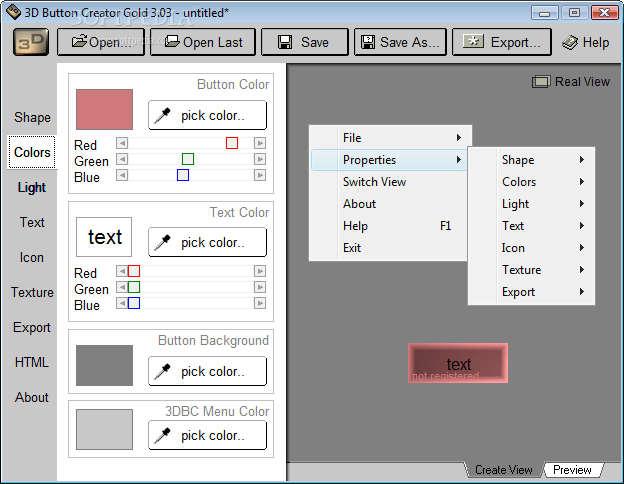Expand the Properties context menu item
Screen dimensions: 624x484
click(x=389, y=160)
